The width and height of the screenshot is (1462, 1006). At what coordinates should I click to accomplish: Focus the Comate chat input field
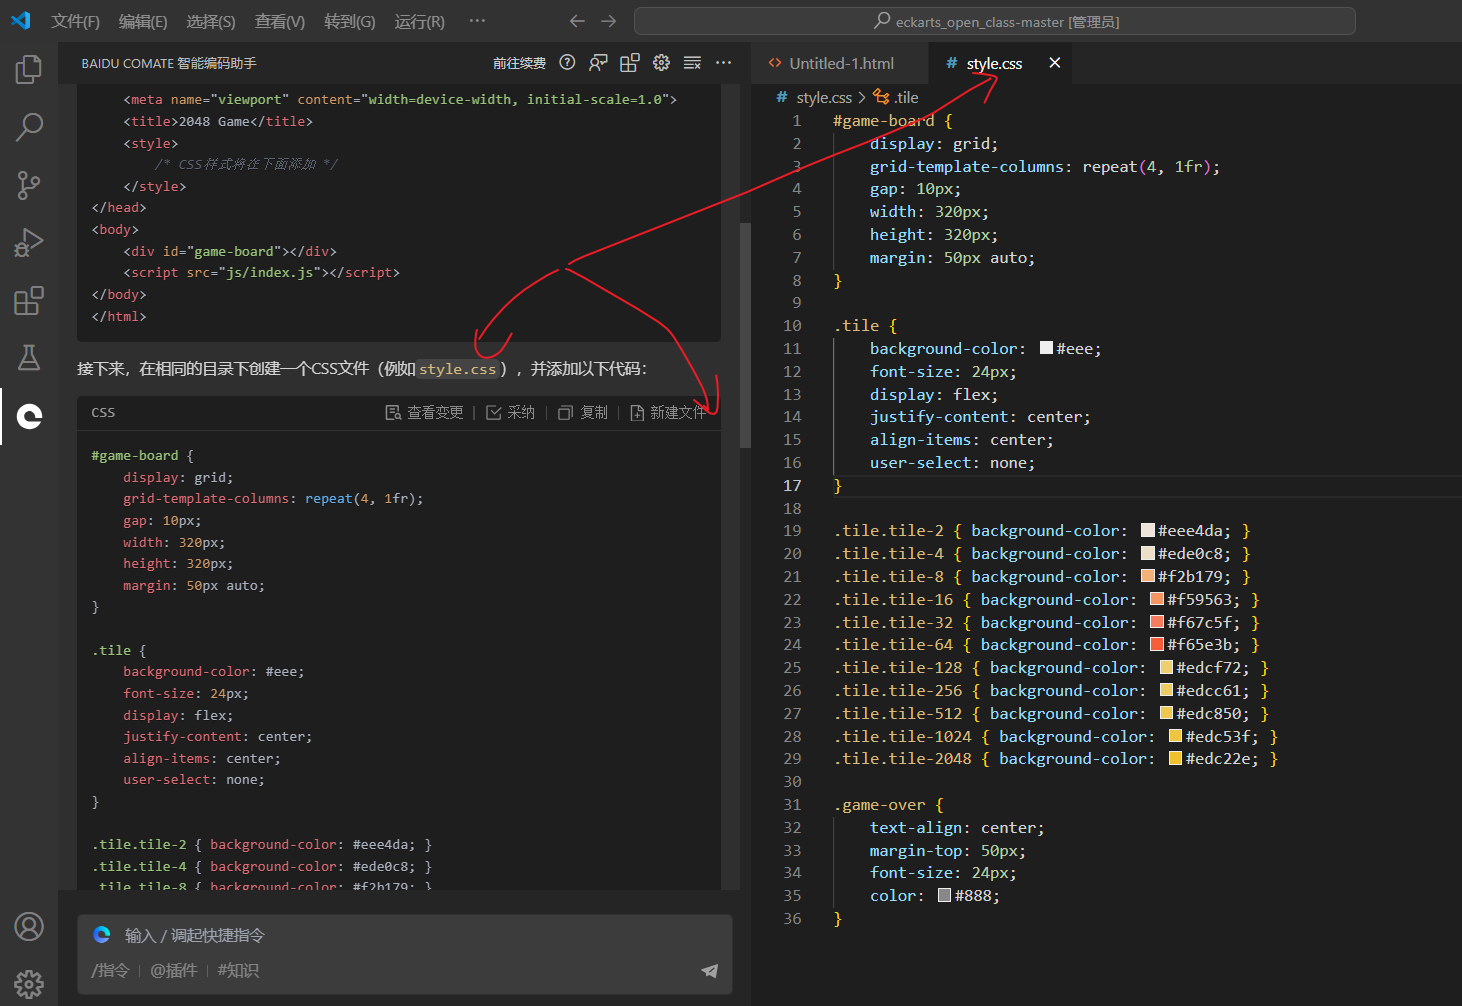tap(405, 935)
